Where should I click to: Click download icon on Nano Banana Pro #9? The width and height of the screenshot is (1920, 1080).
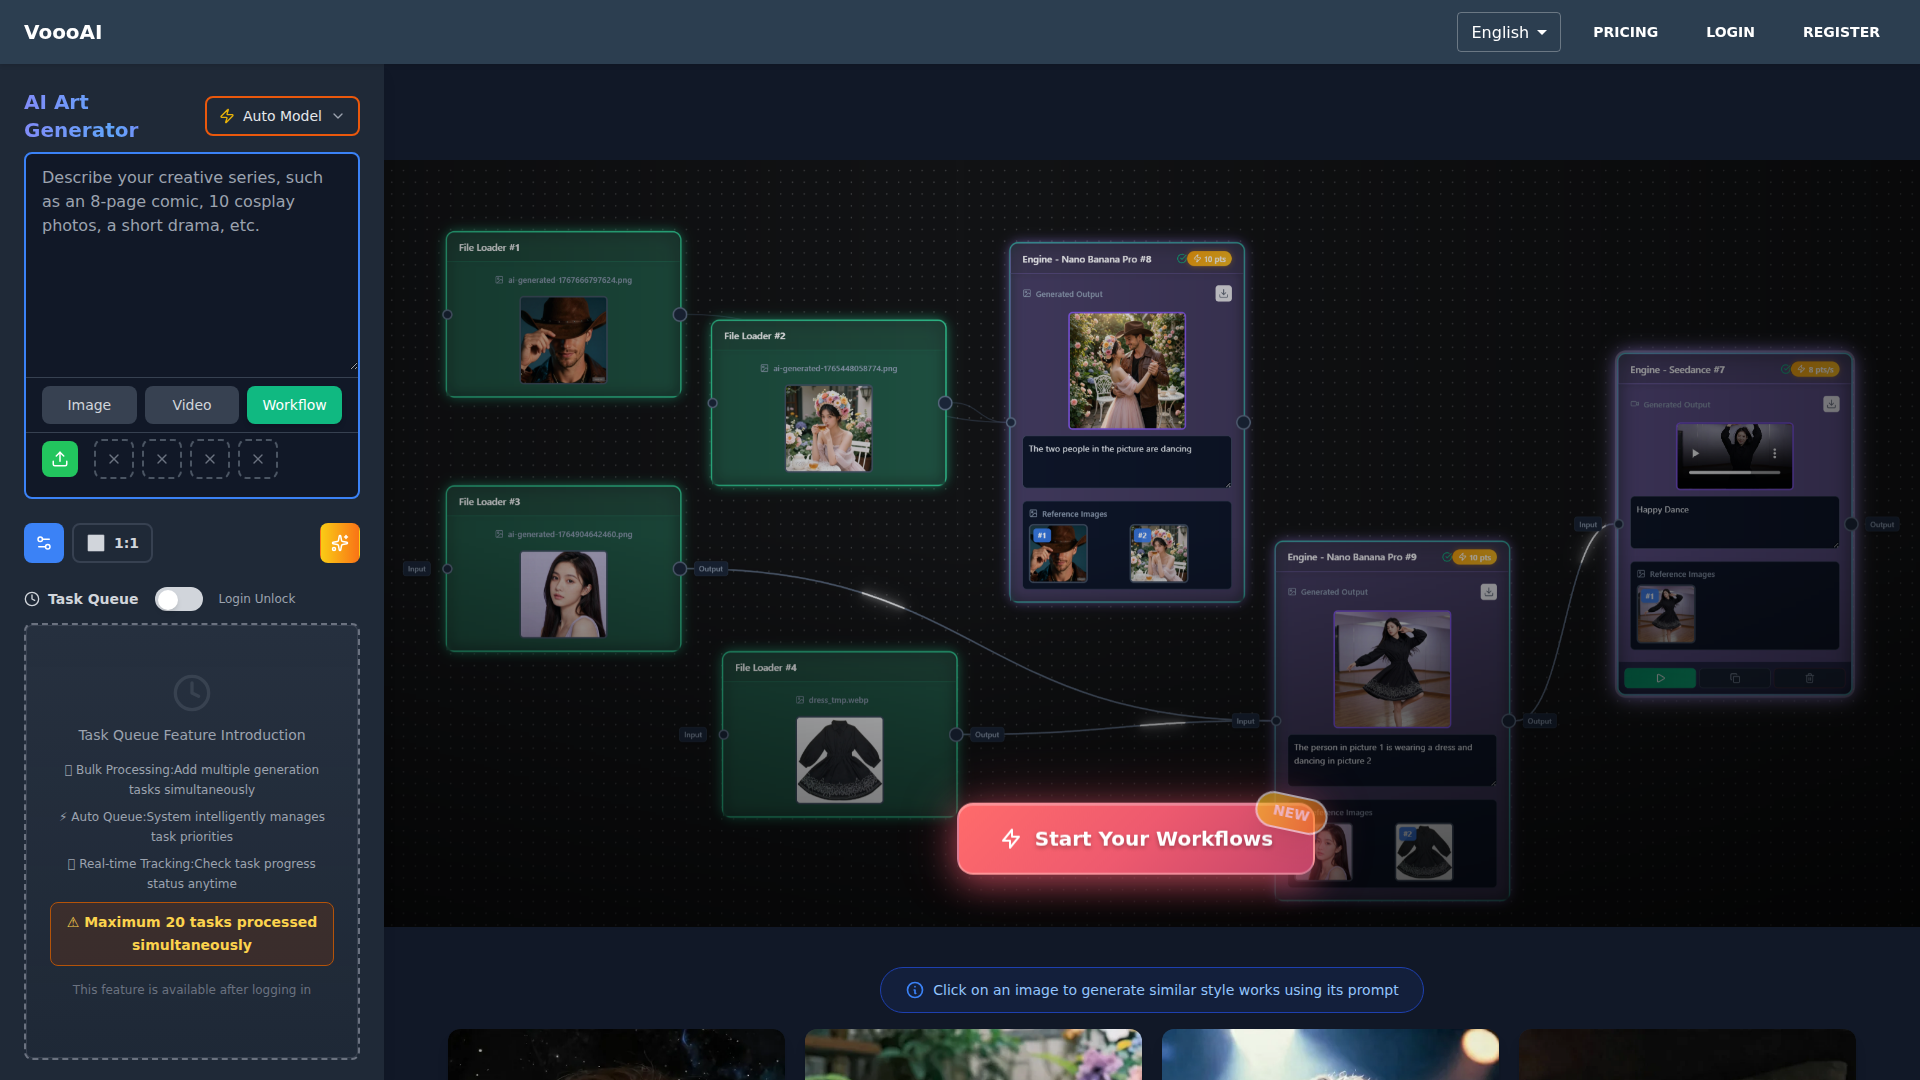pos(1488,592)
